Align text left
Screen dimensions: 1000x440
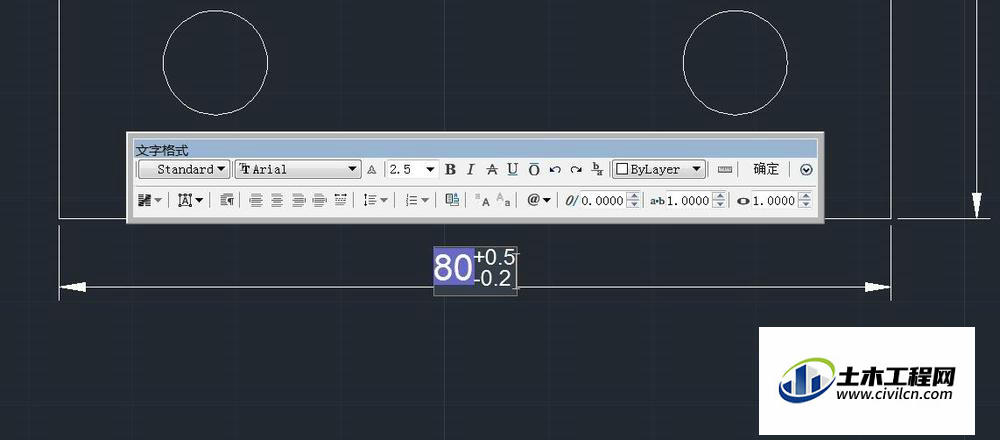pyautogui.click(x=256, y=200)
